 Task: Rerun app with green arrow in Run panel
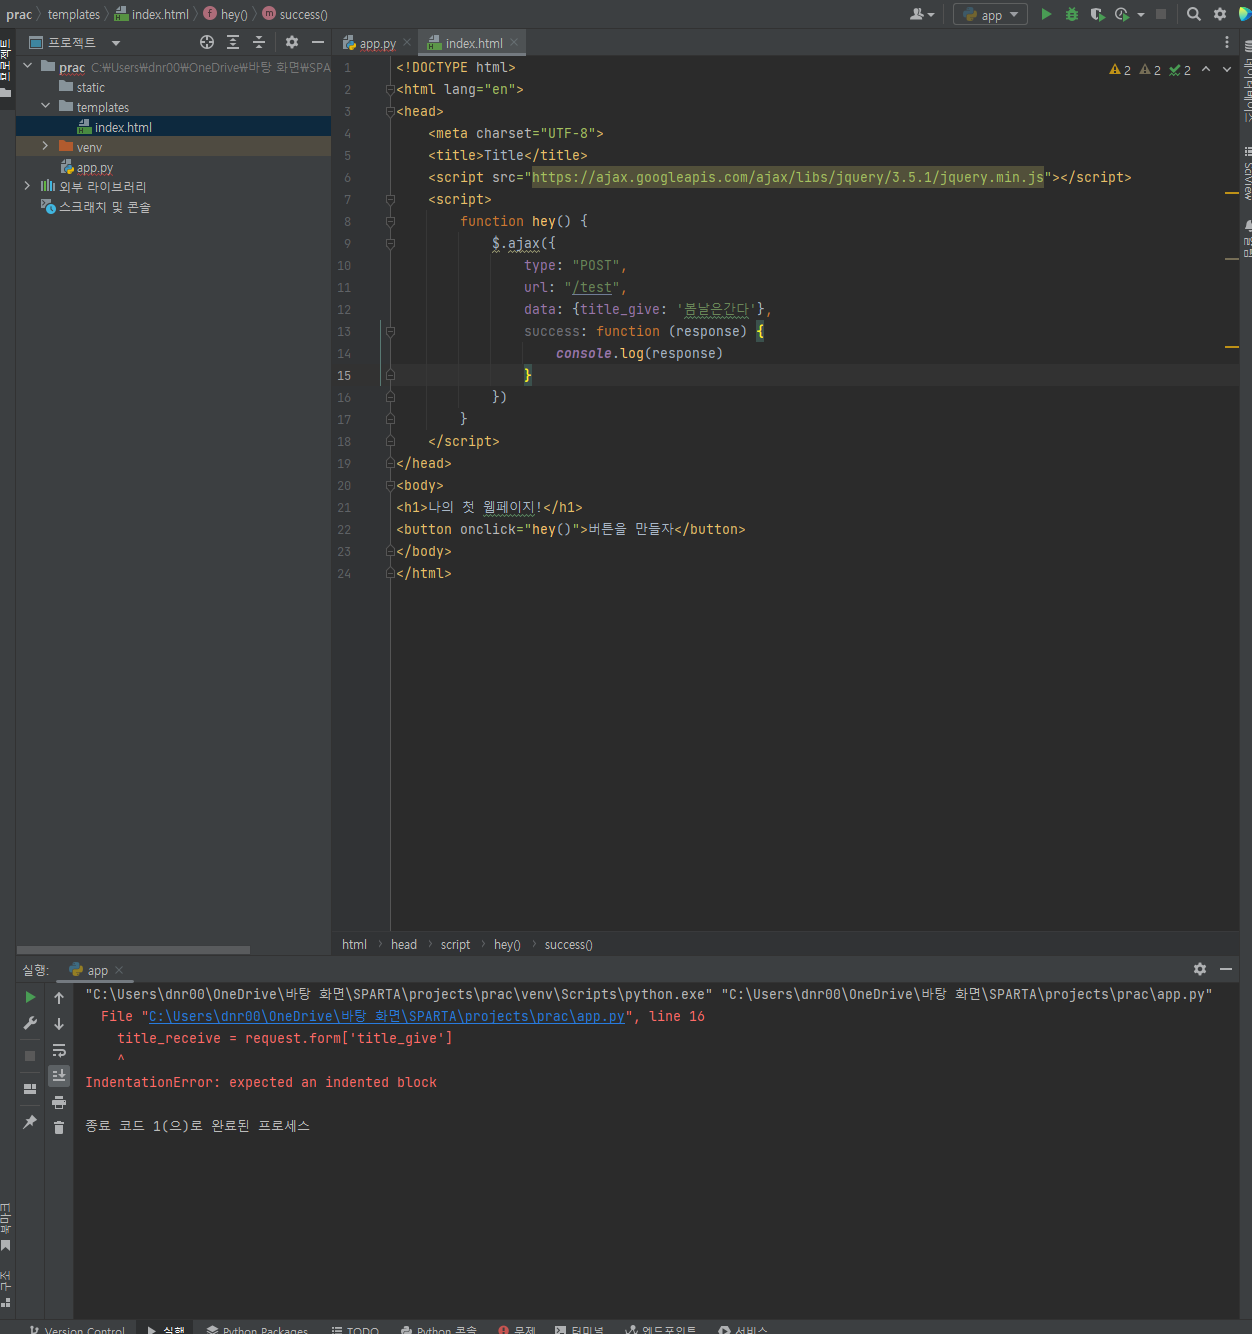coord(30,997)
